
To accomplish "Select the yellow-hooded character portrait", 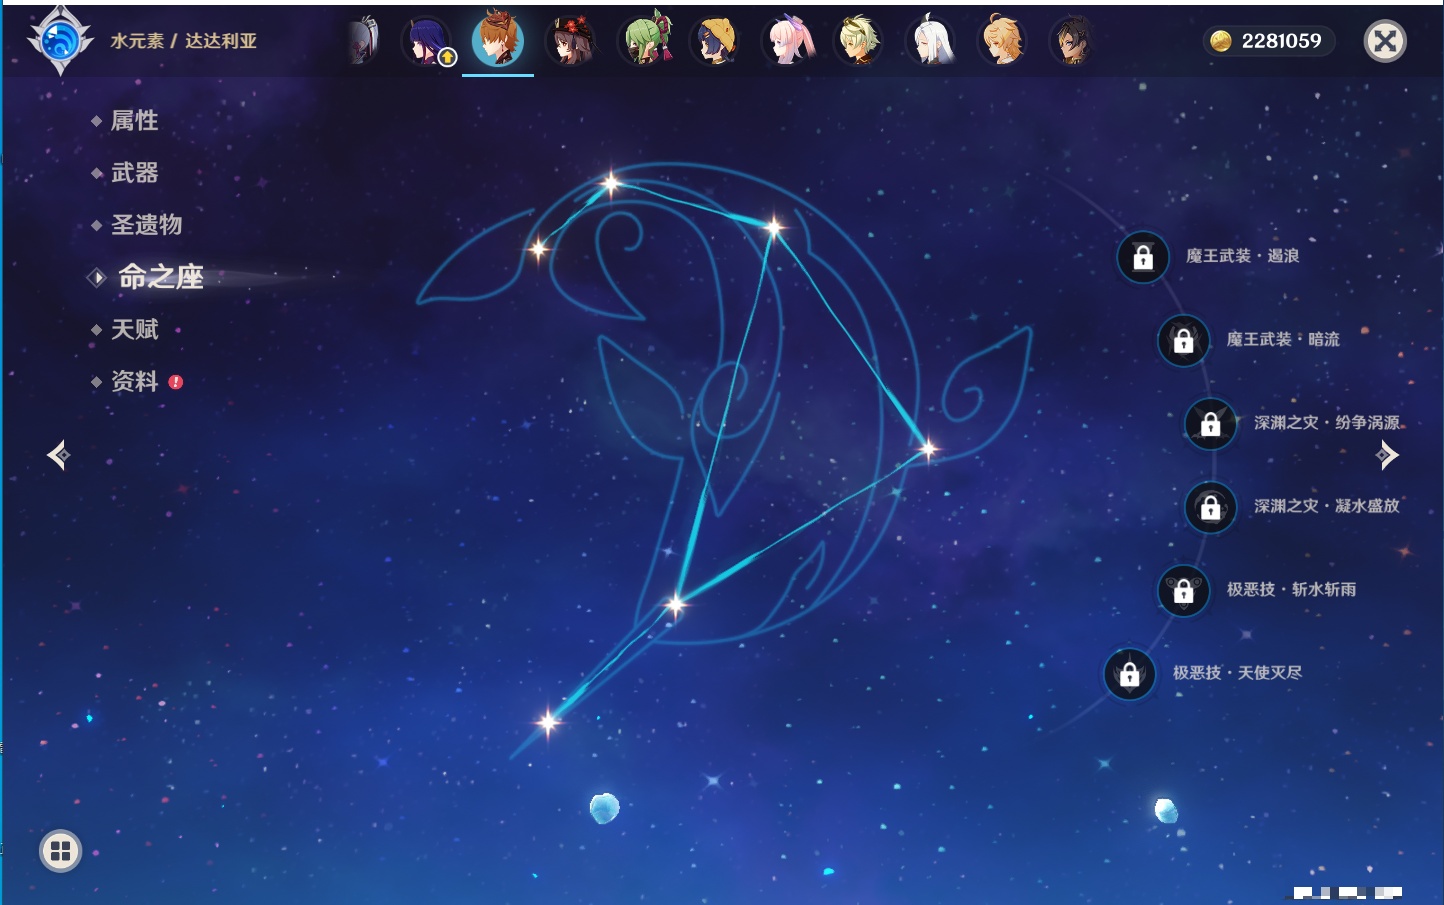I will coord(715,41).
